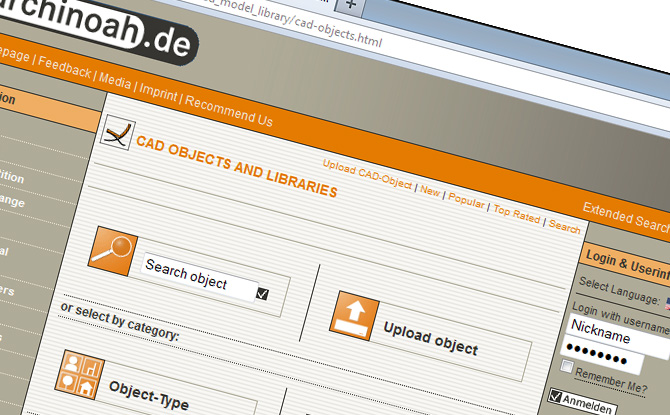The width and height of the screenshot is (670, 415).
Task: Click the Remember Me? label
Action: 611,380
